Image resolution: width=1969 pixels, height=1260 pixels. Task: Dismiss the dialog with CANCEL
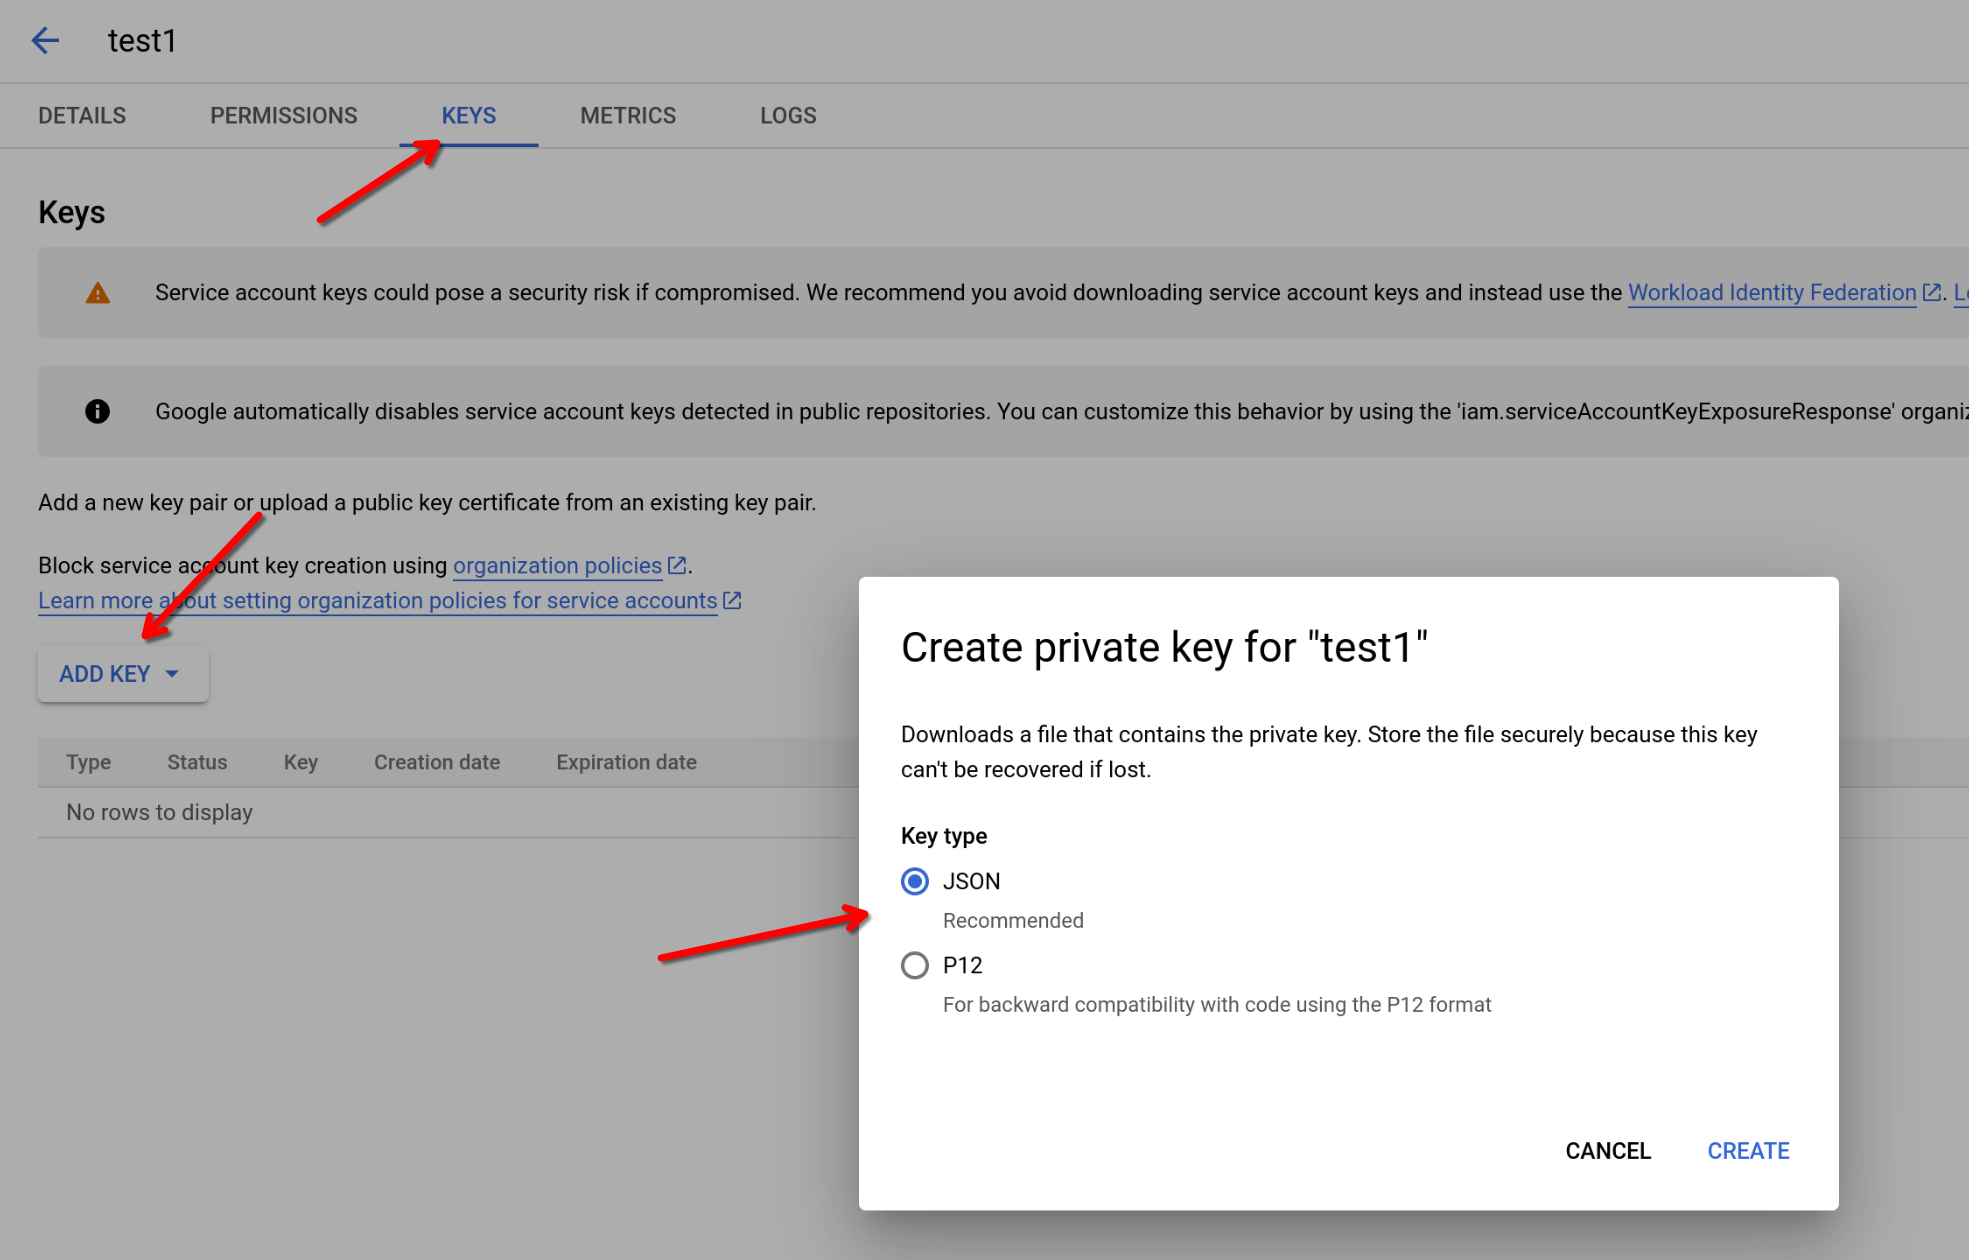coord(1607,1150)
